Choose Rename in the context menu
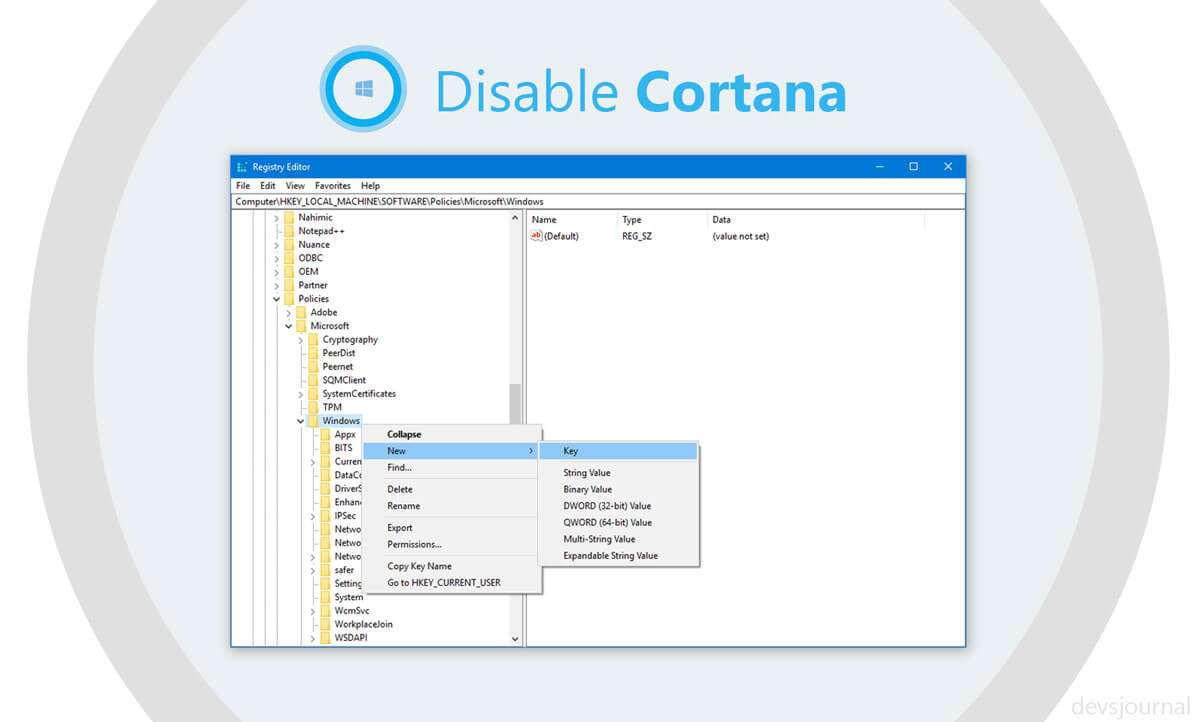Viewport: 1200px width, 722px height. tap(452, 506)
